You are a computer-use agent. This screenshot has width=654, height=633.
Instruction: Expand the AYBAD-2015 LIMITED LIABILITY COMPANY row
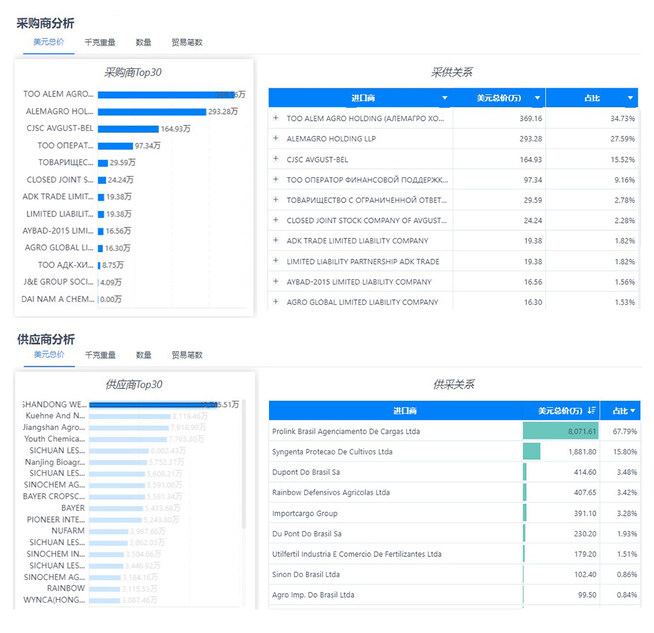click(275, 281)
